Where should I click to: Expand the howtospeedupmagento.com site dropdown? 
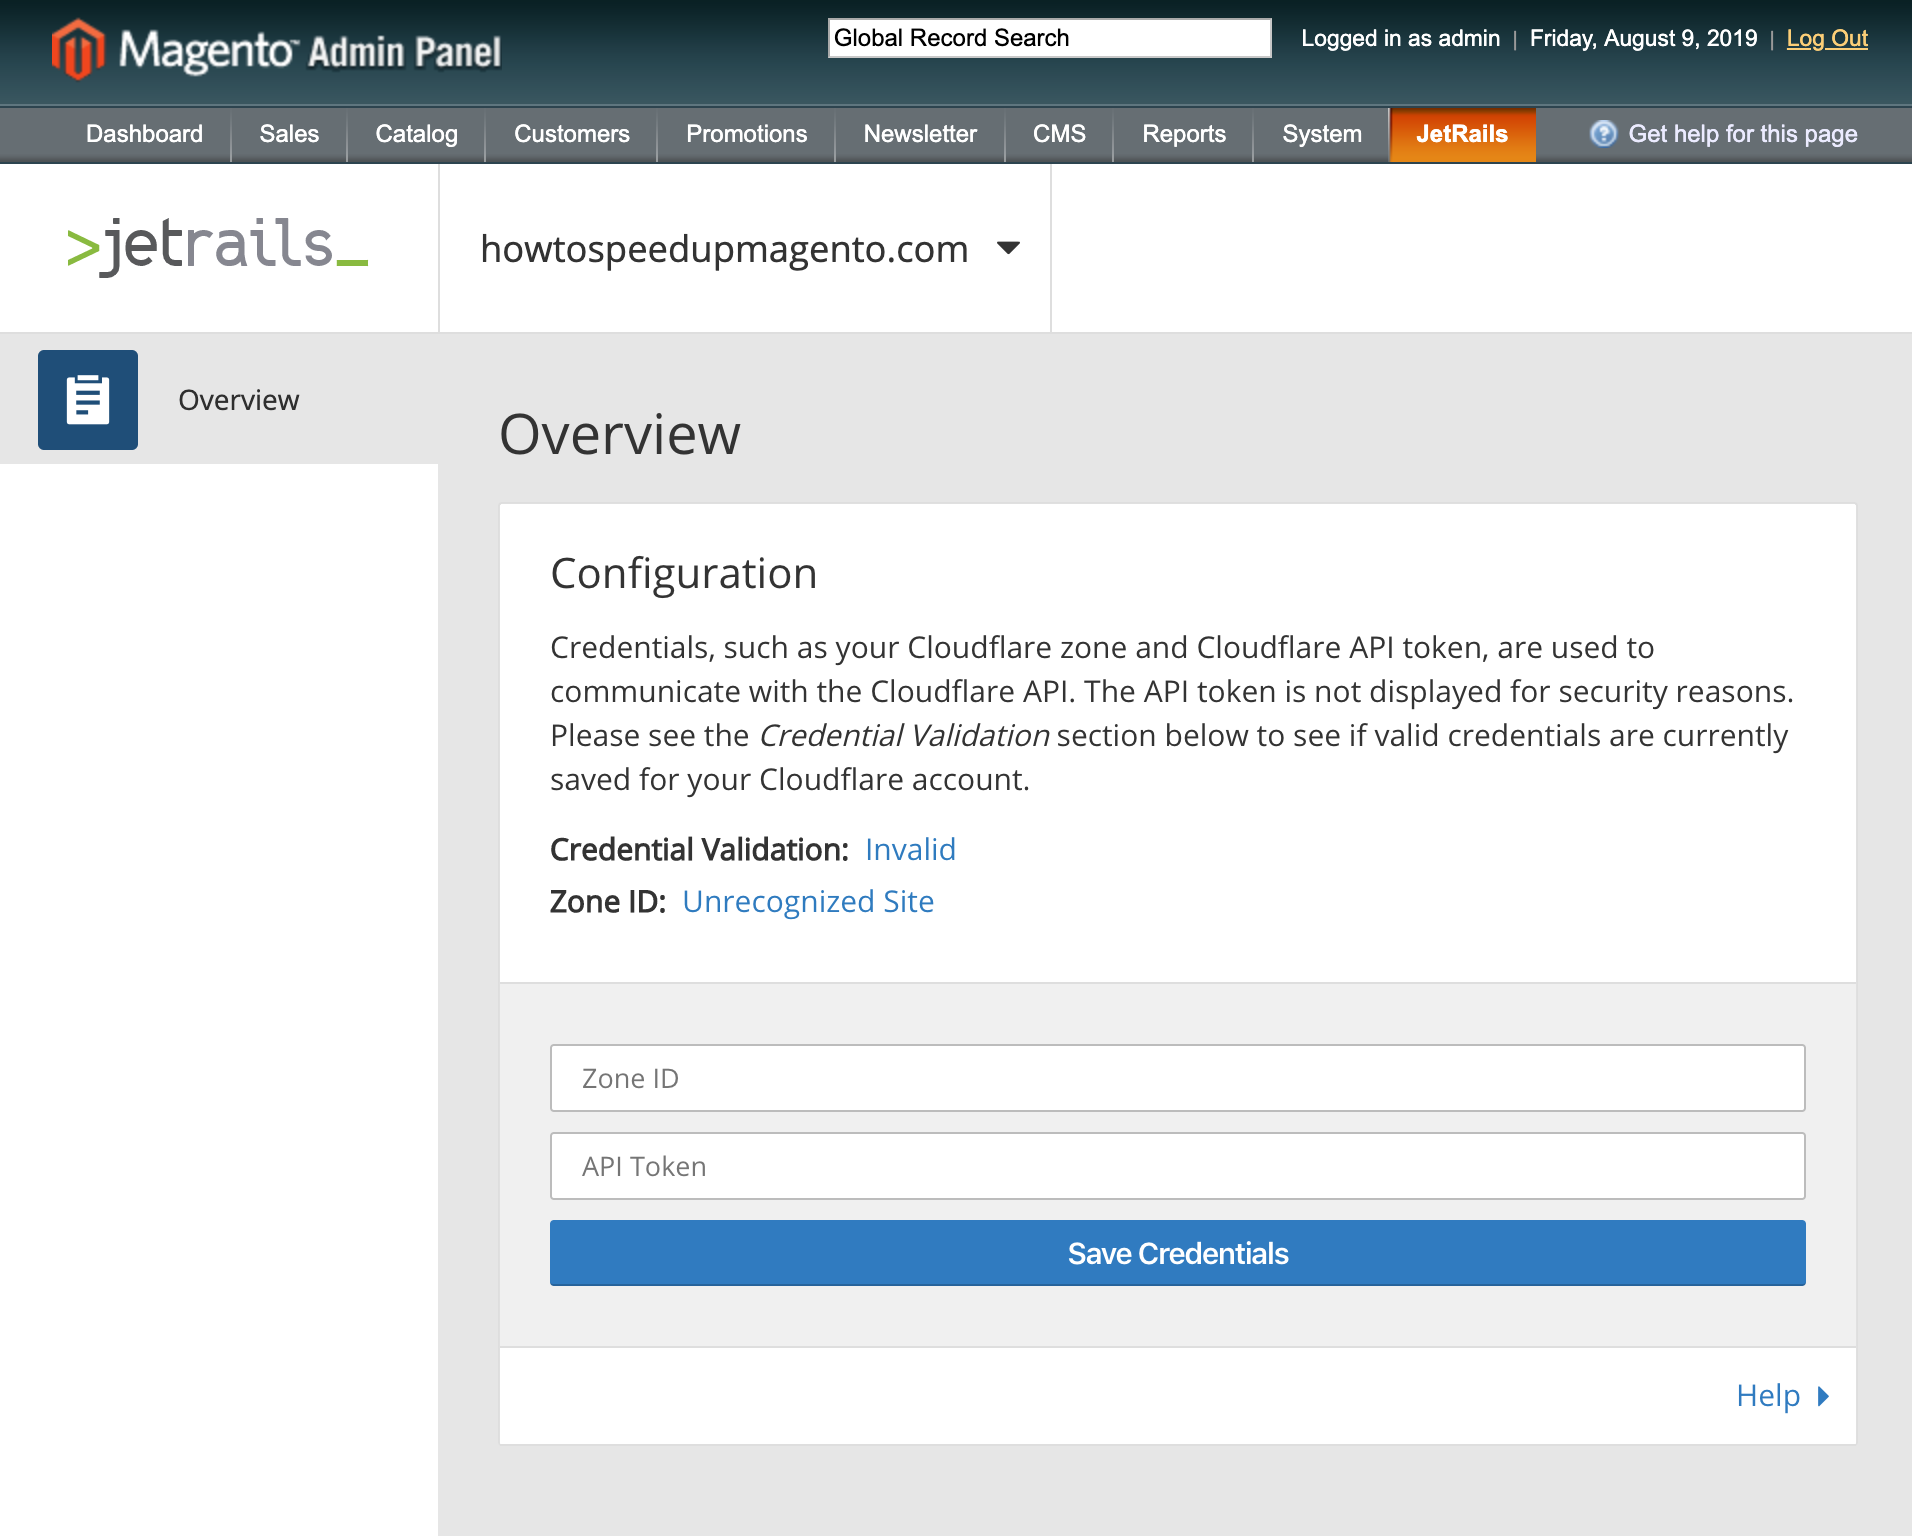1009,248
